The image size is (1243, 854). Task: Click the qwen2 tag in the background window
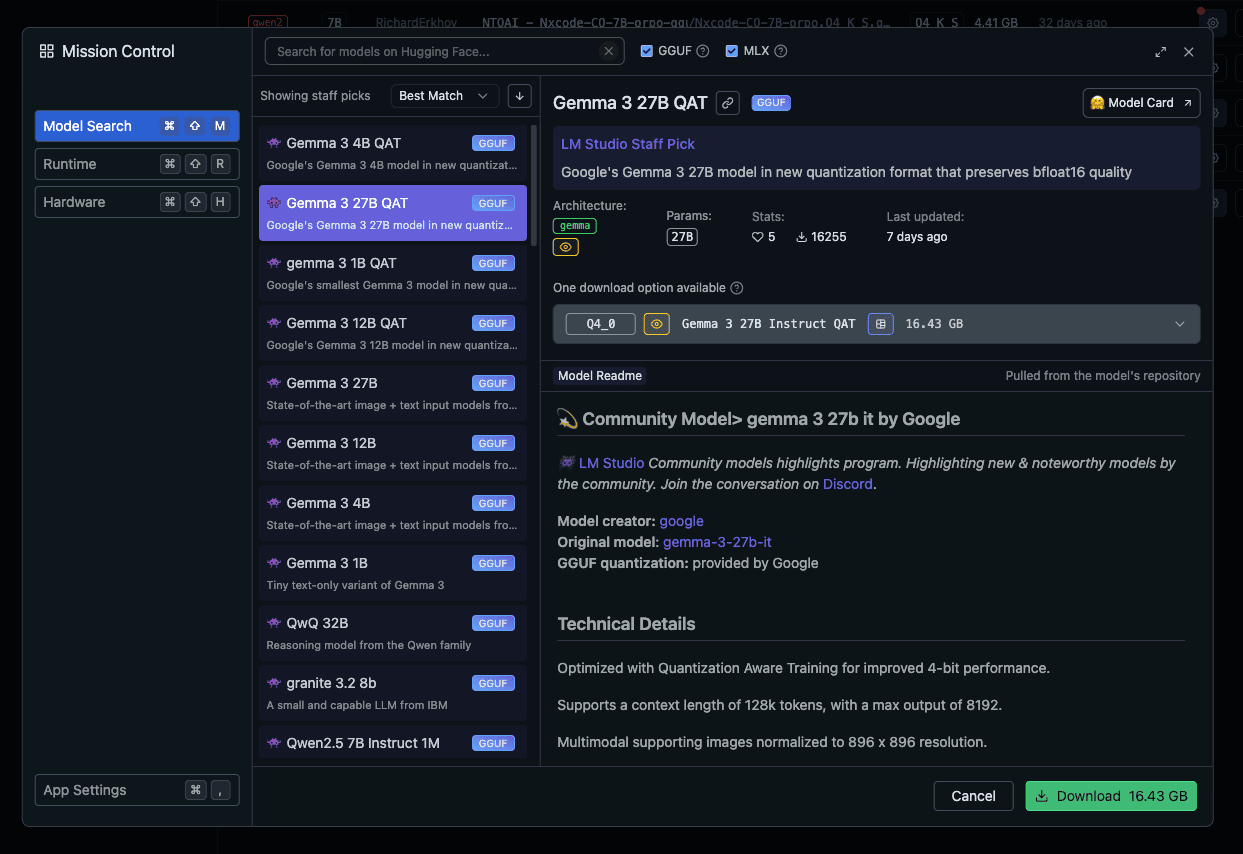pyautogui.click(x=268, y=21)
